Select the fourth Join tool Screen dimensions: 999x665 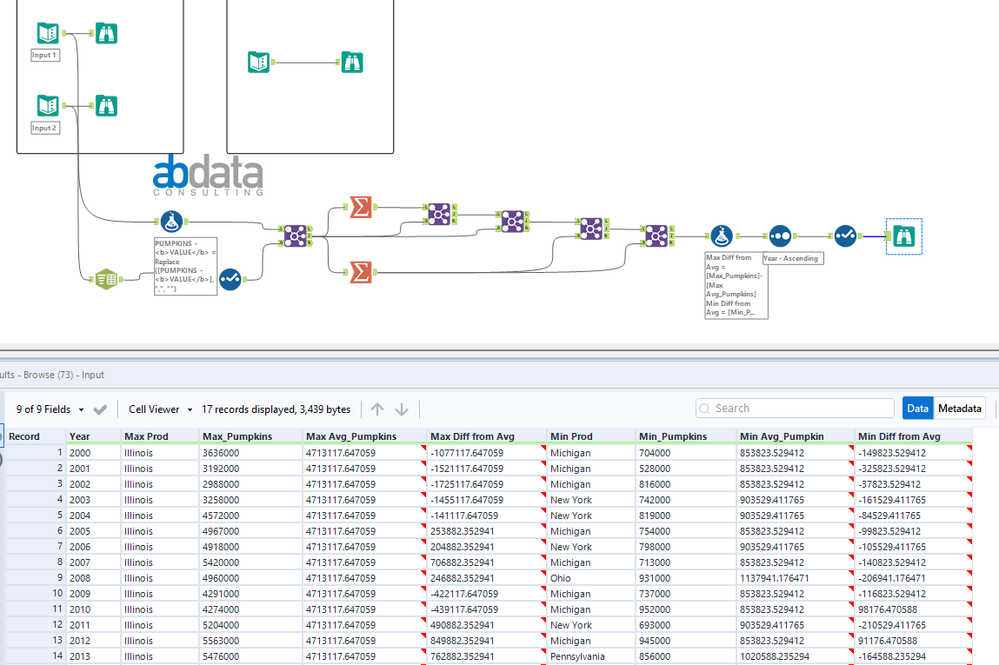coord(591,228)
